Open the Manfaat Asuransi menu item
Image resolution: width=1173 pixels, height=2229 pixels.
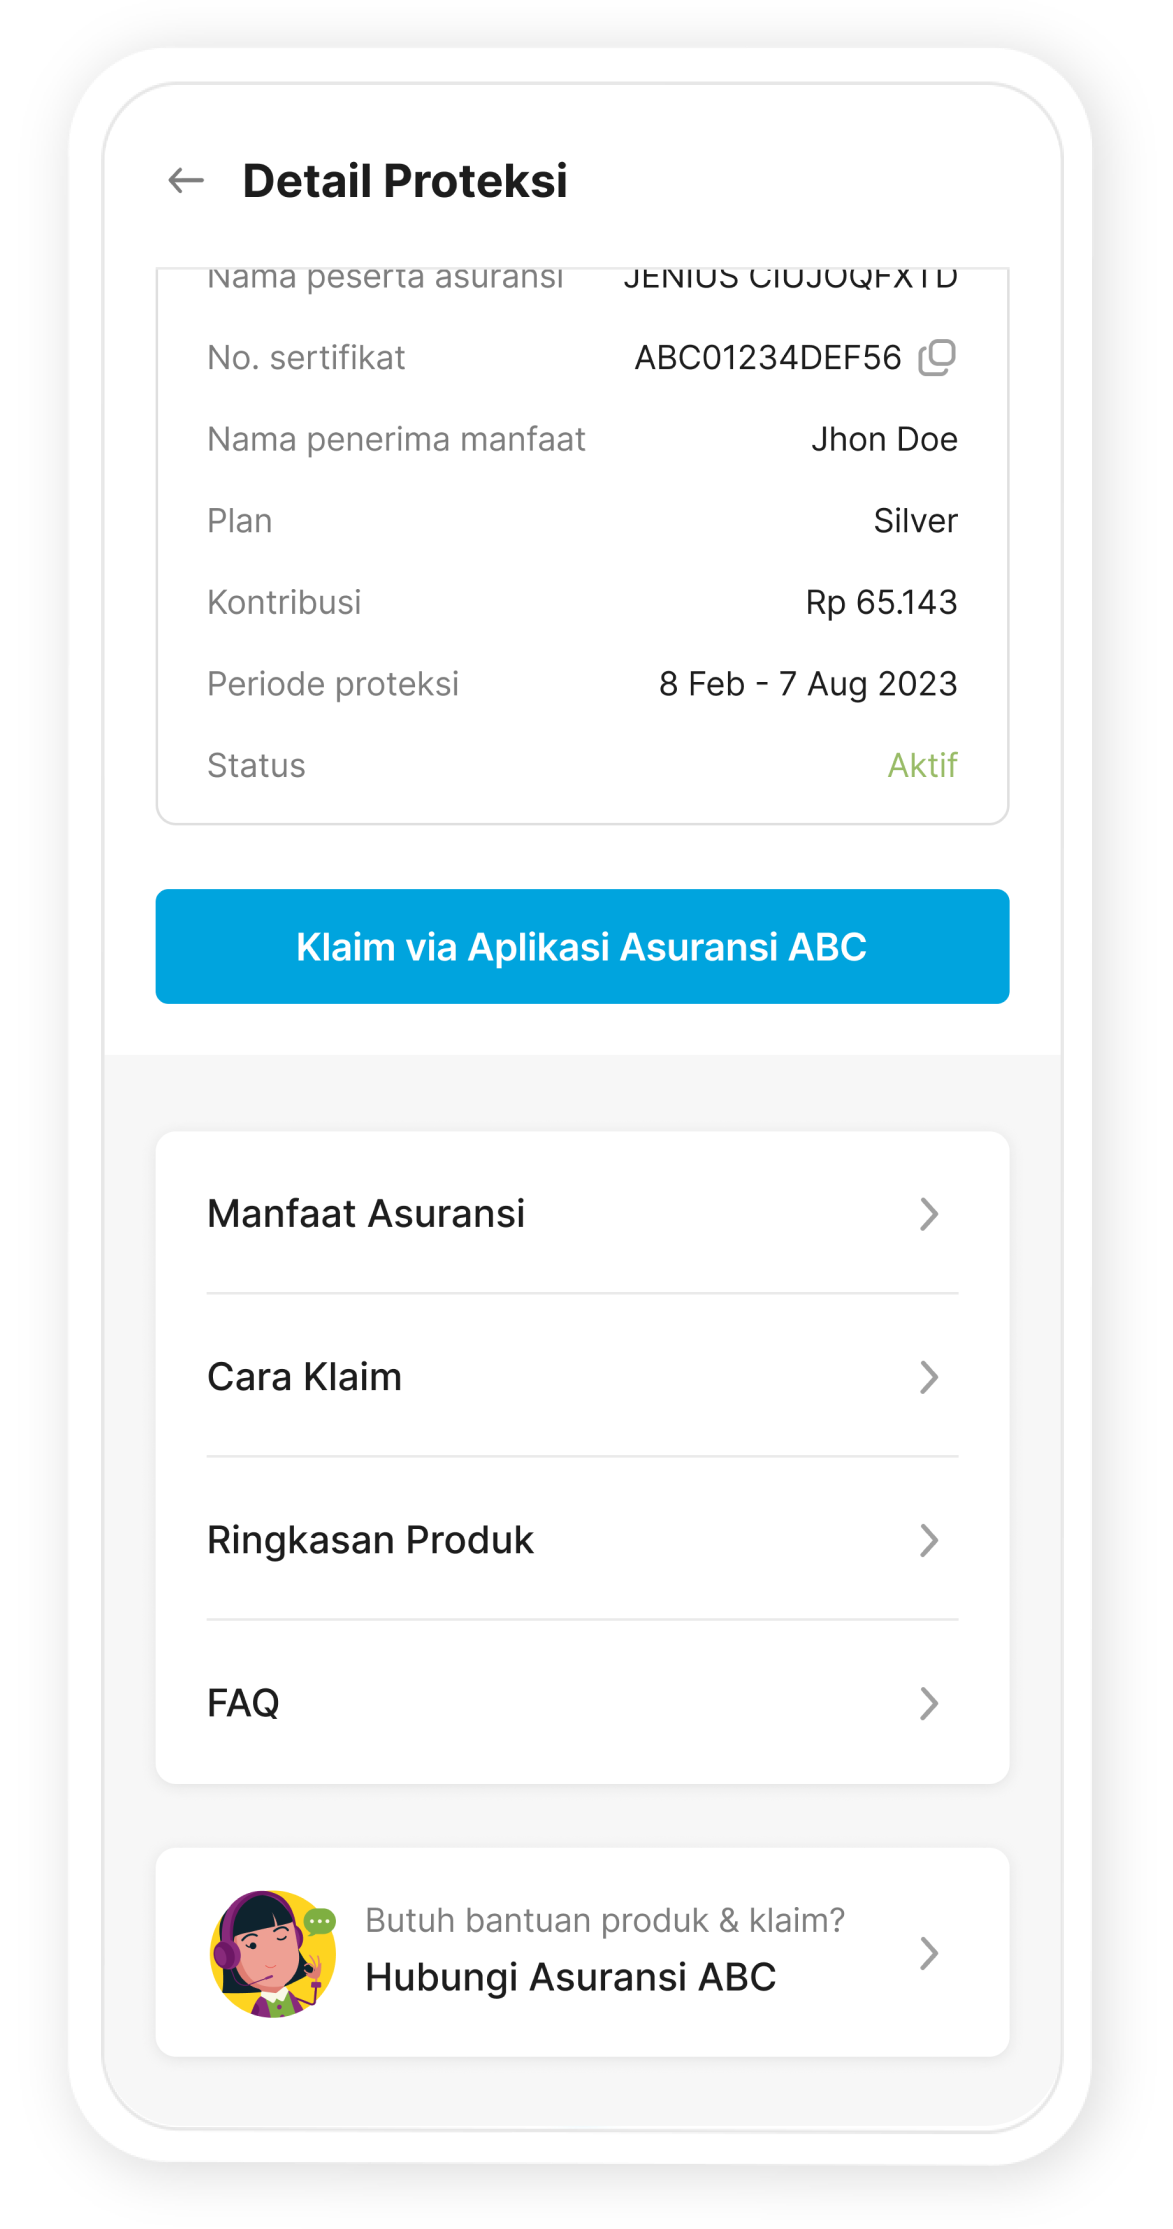click(x=582, y=1214)
